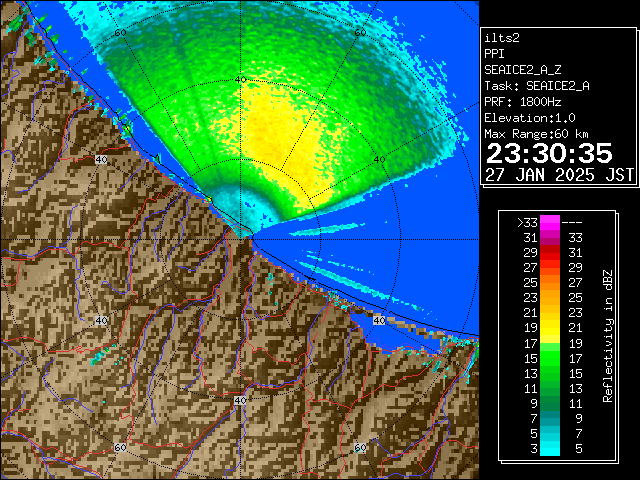Select the '---' legend upper bound
The height and width of the screenshot is (480, 640).
[x=572, y=223]
